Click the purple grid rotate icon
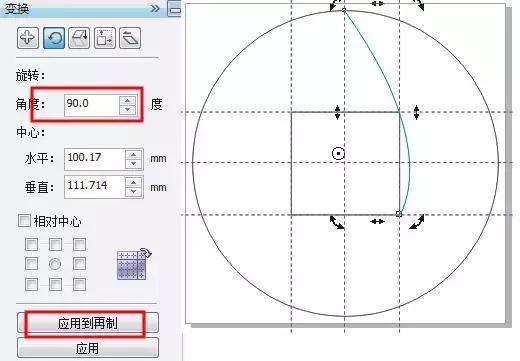Screen dimensions: 520x361 click(x=133, y=264)
